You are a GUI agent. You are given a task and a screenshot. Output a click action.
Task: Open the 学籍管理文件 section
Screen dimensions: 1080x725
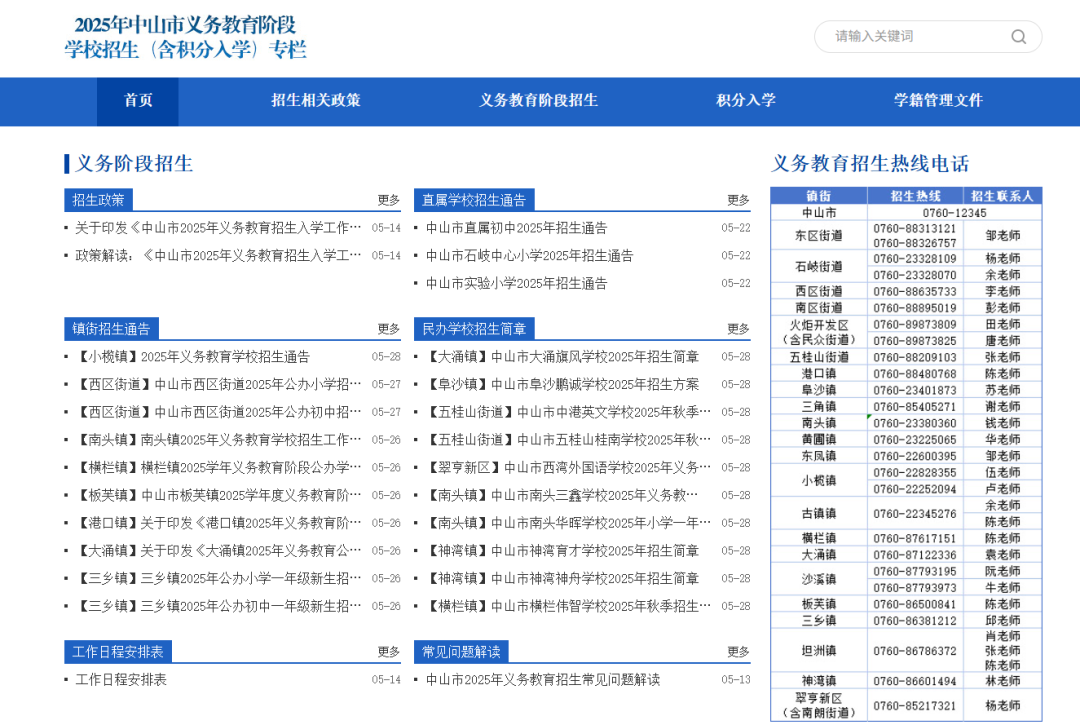tap(938, 101)
